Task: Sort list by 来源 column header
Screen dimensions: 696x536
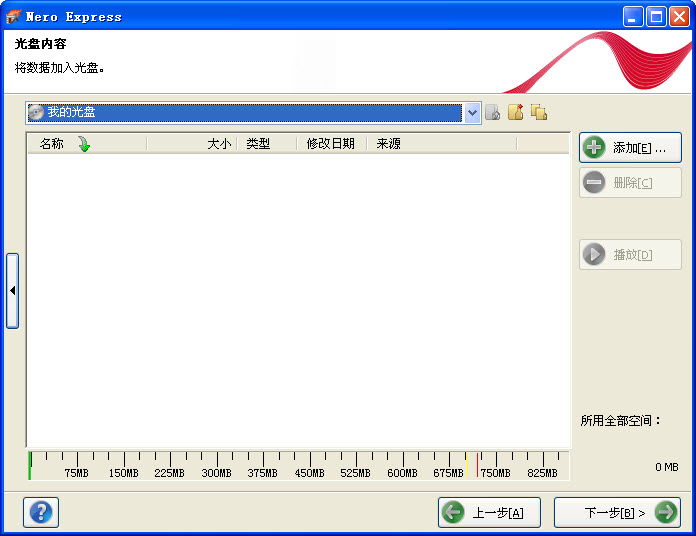Action: tap(442, 144)
